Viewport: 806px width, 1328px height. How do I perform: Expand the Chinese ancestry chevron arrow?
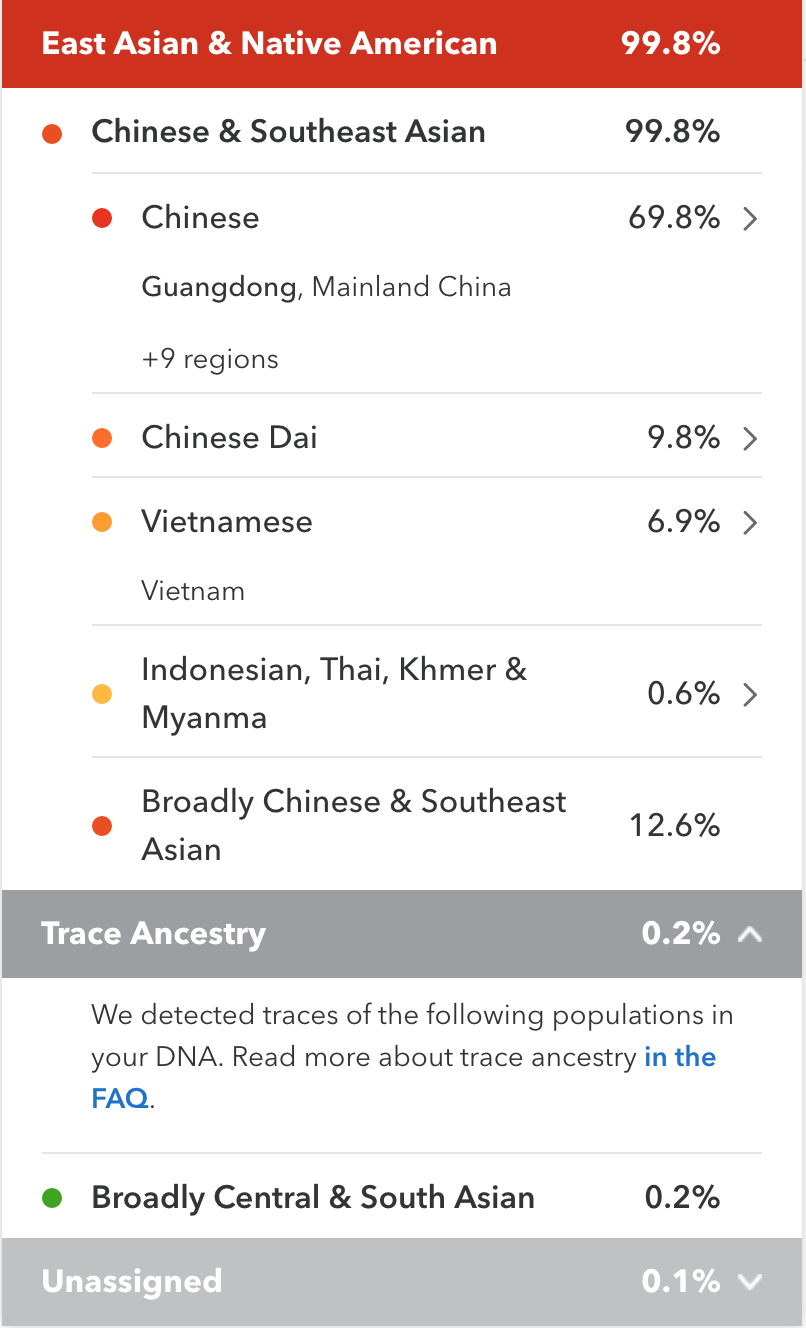(750, 219)
